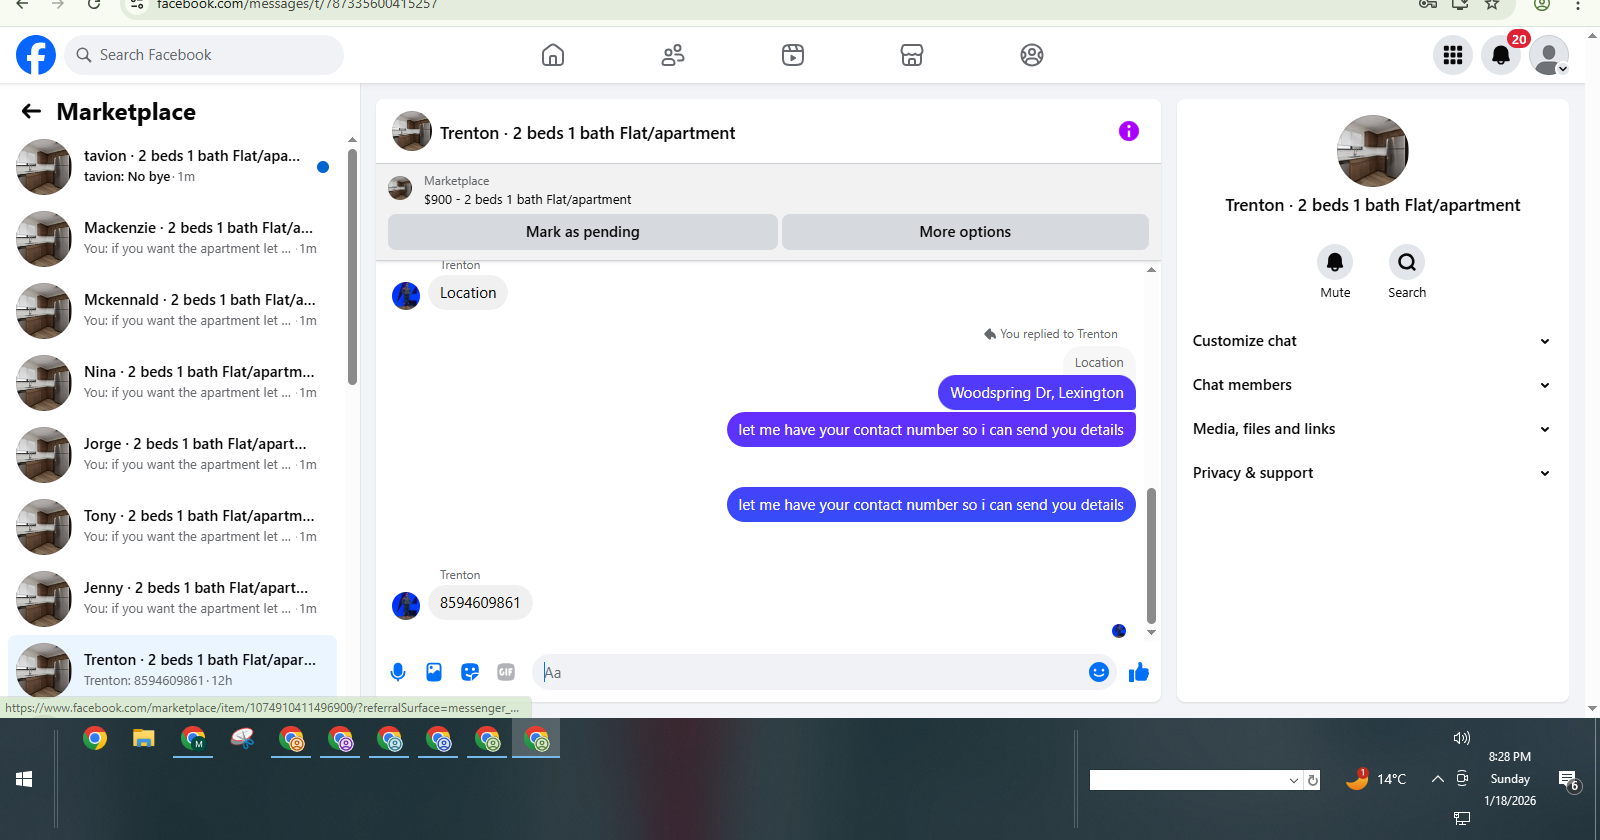The width and height of the screenshot is (1600, 840).
Task: Open the first Chrome taskbar icon
Action: pyautogui.click(x=95, y=739)
